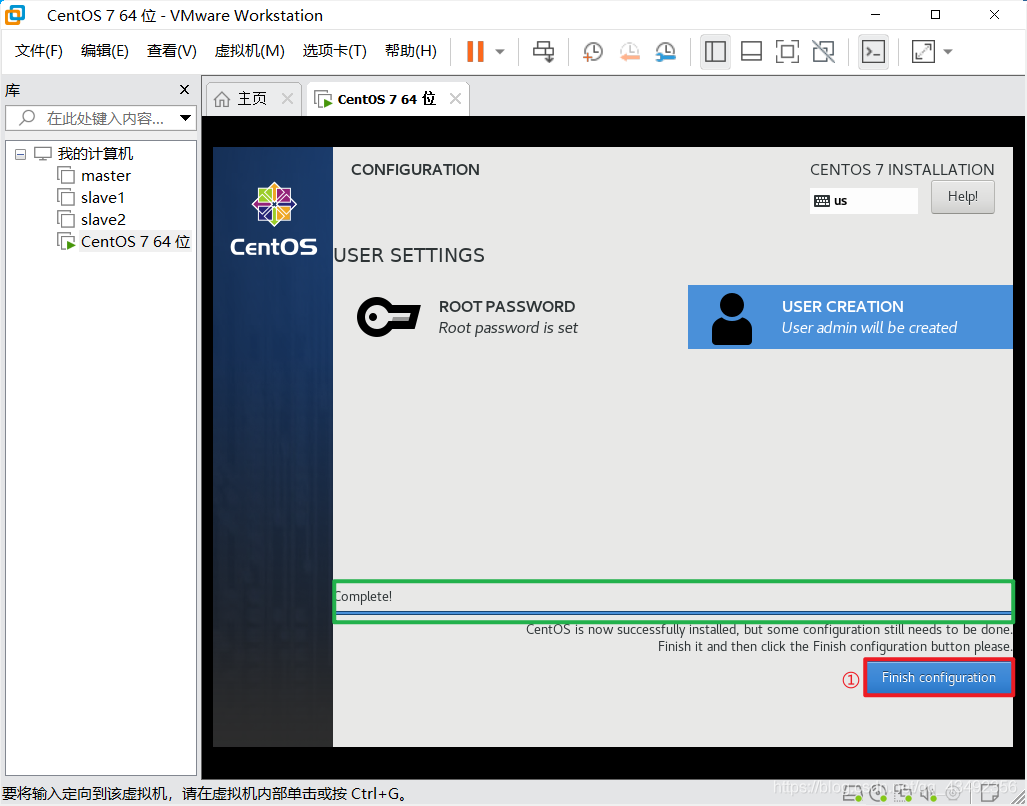Switch to full screen mode
Viewport: 1027px width, 806px height.
[787, 52]
